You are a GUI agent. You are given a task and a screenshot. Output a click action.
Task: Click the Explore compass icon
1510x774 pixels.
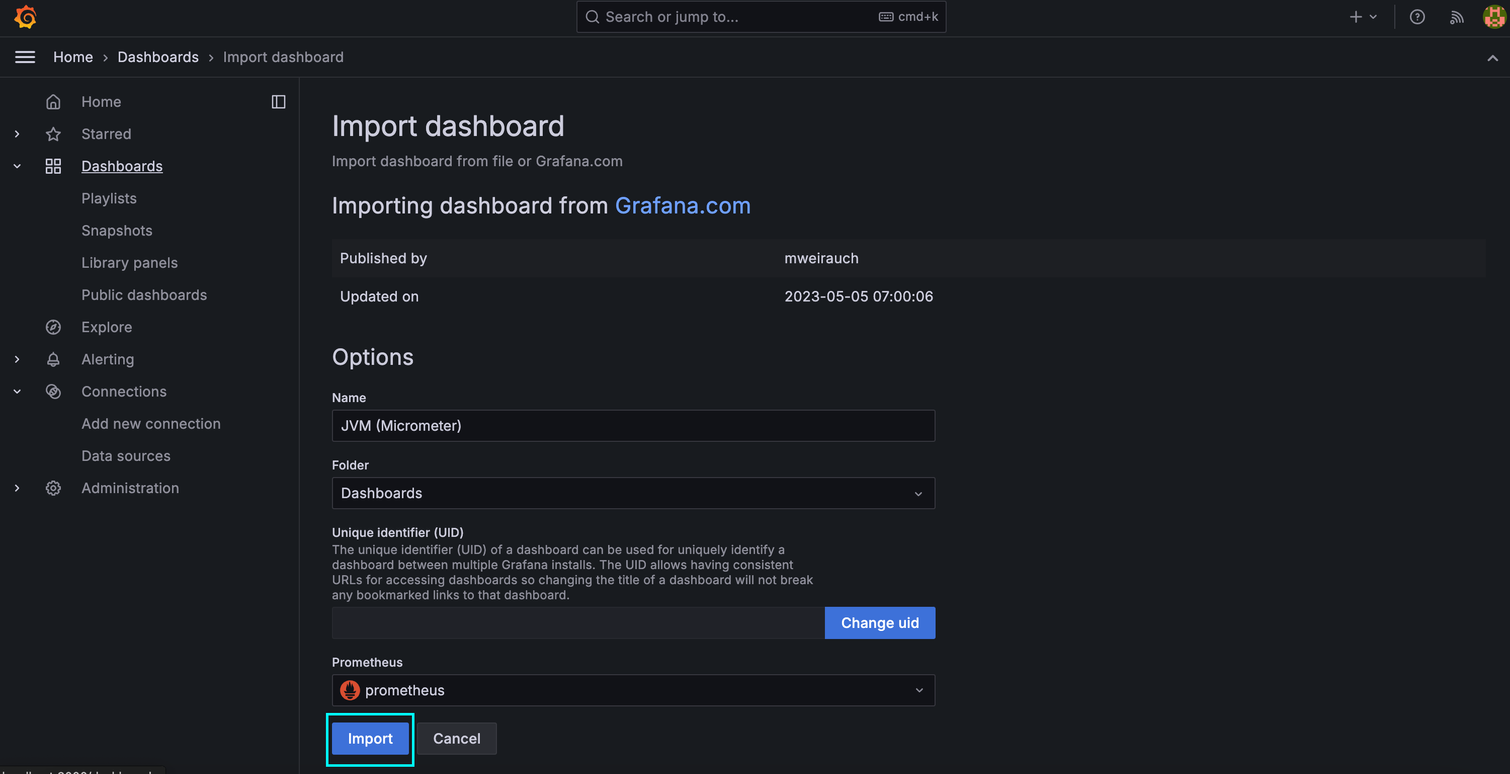point(53,327)
